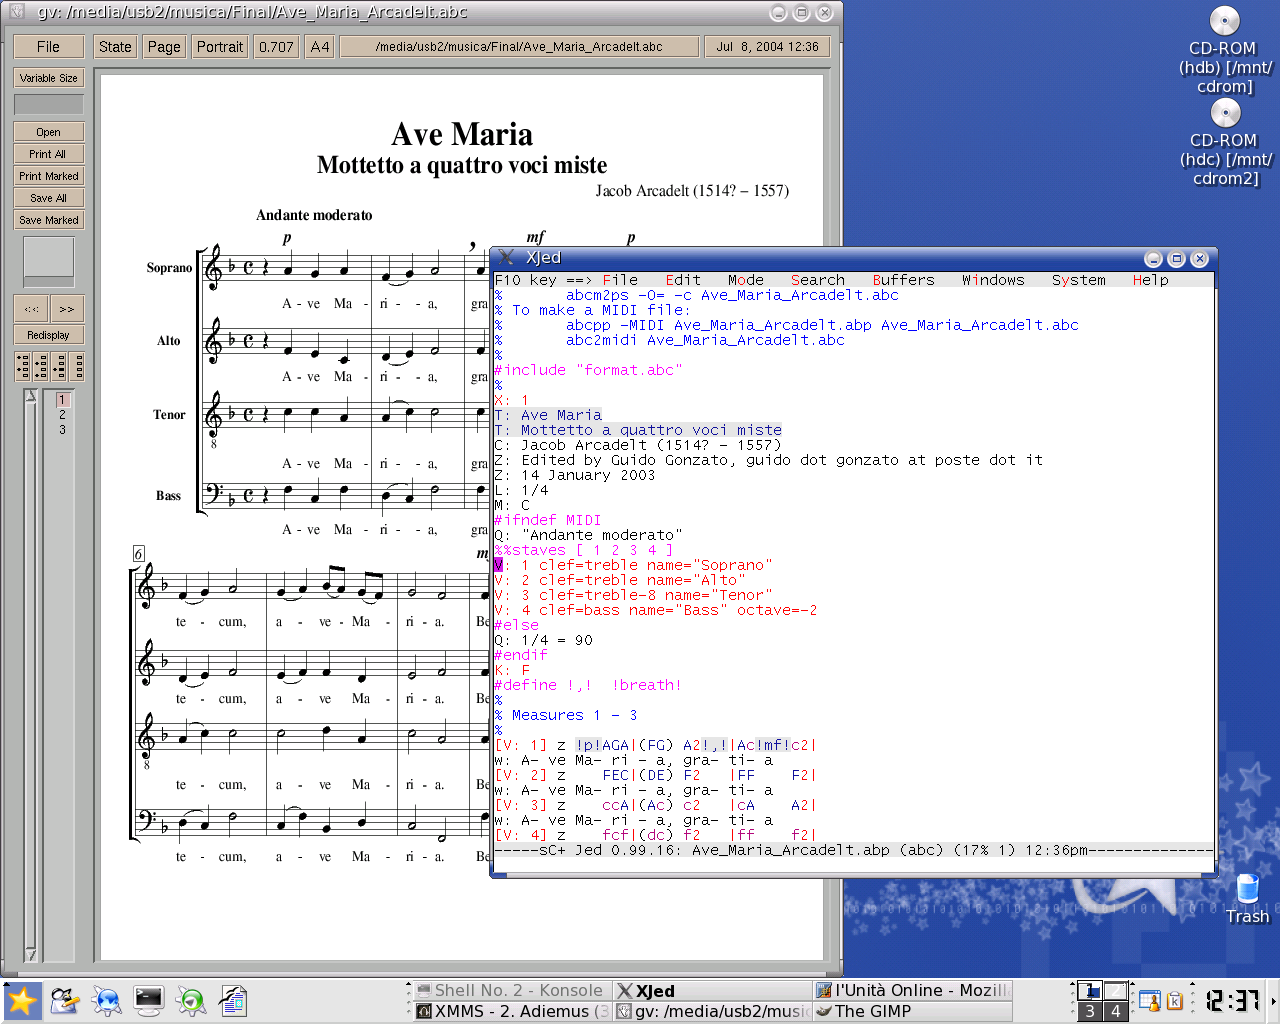1280x1024 pixels.
Task: Switch to virtual desktop 4 in the pager
Action: click(x=1116, y=1011)
